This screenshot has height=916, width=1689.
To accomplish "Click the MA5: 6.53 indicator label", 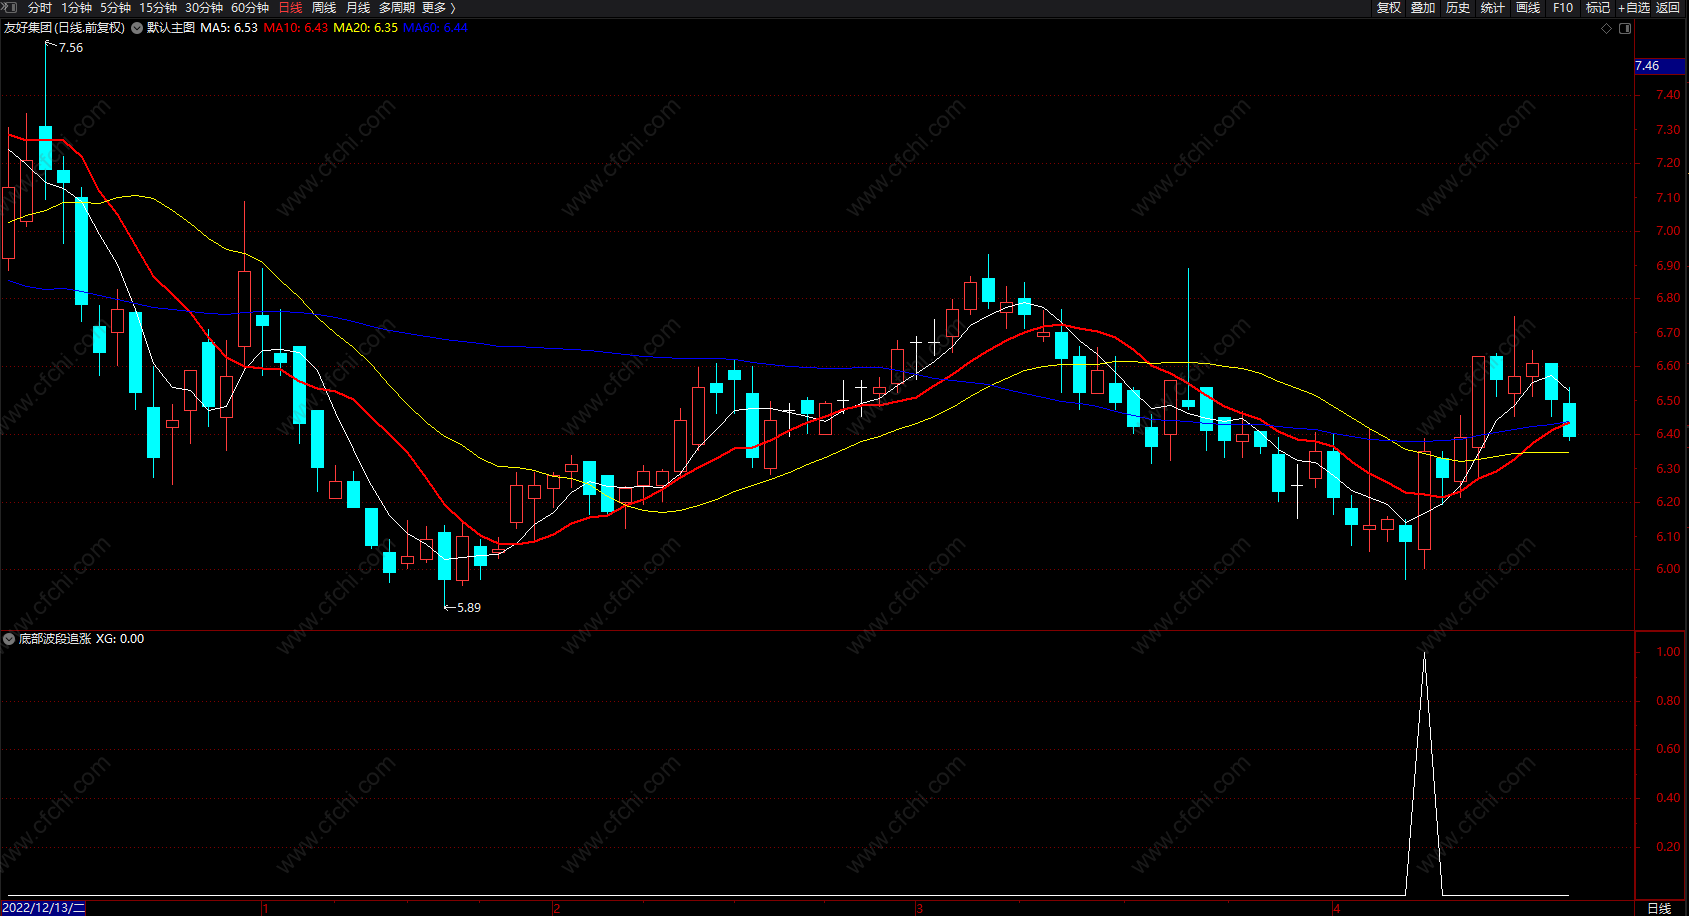I will (x=229, y=28).
